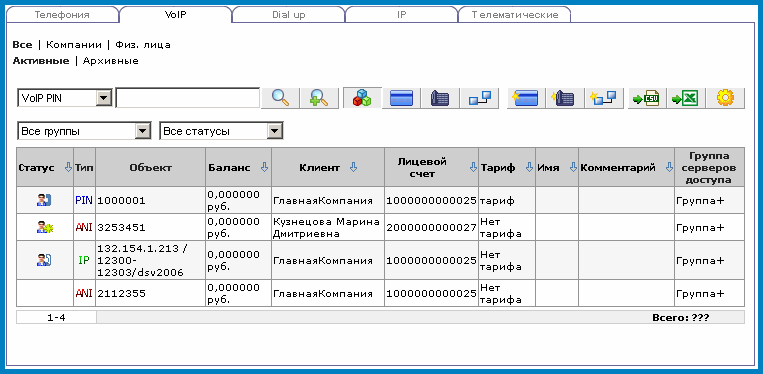Sort by Баланс column arrow
763x374 pixels.
[264, 167]
